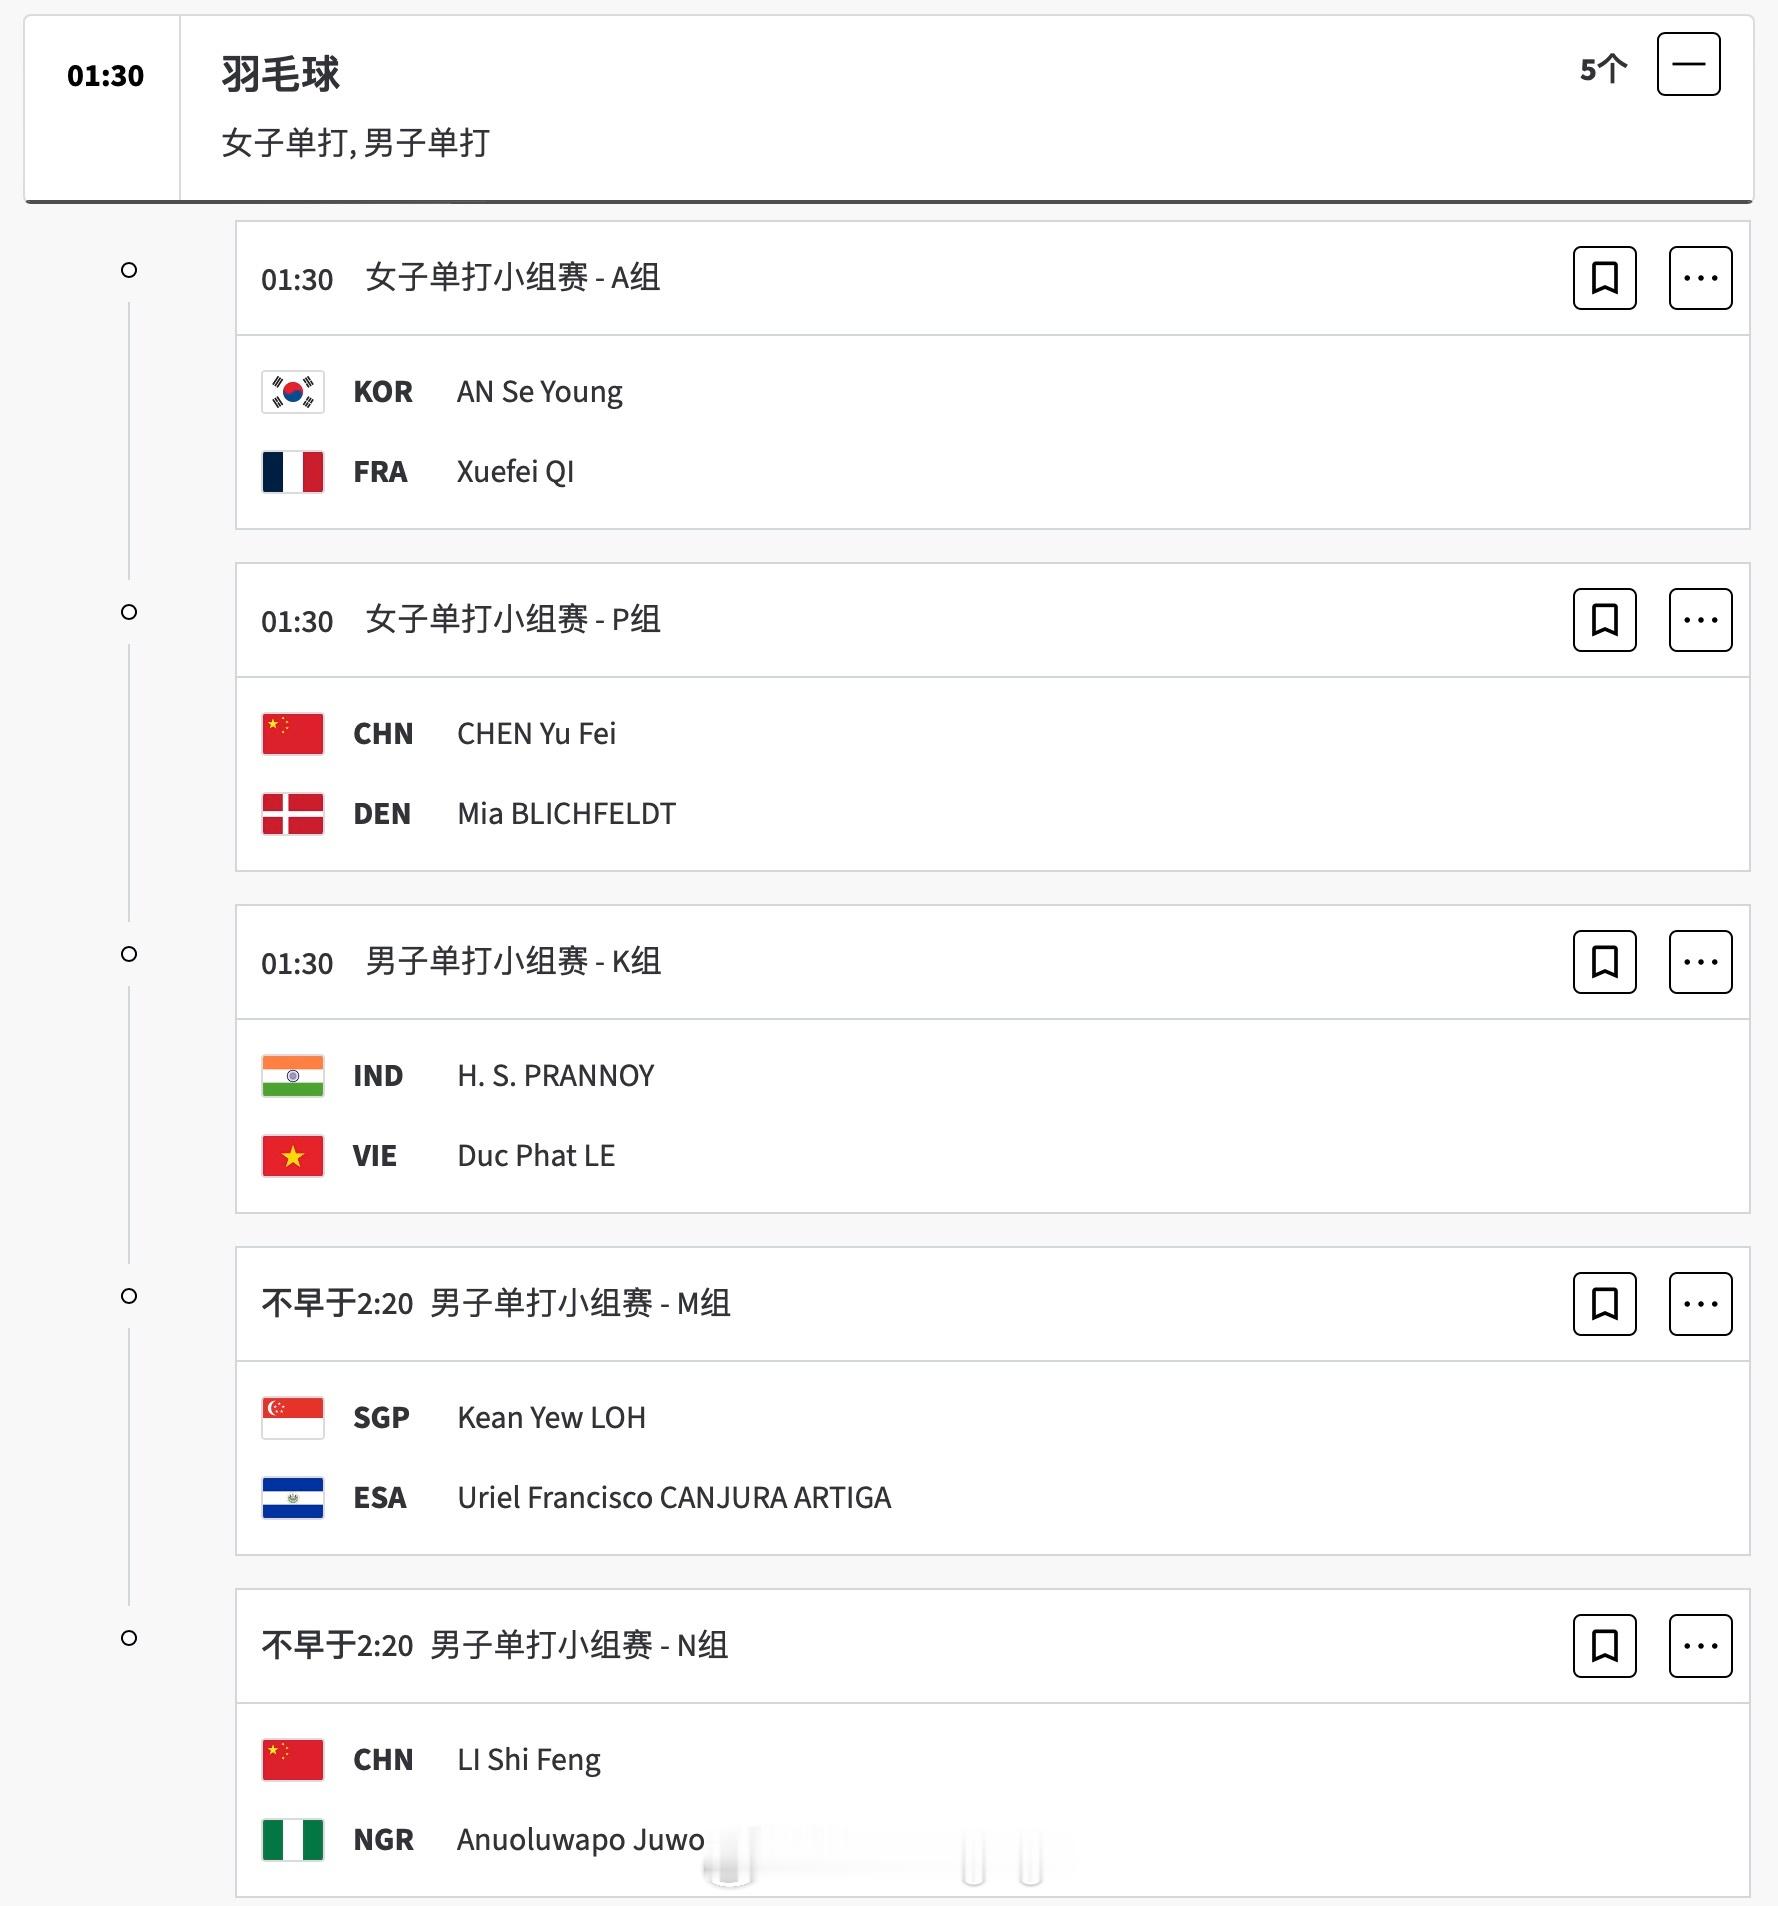The height and width of the screenshot is (1906, 1778).
Task: Click timeline dot beside N组 match
Action: (129, 1638)
